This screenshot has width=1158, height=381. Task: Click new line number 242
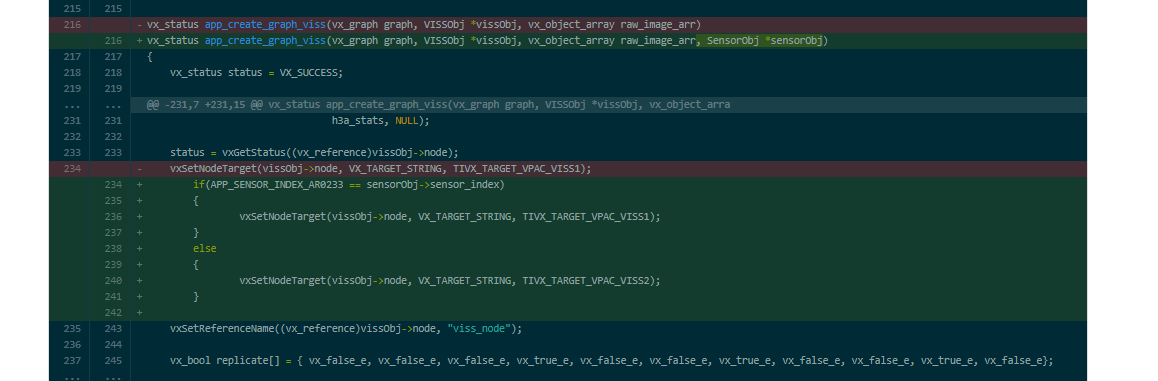pyautogui.click(x=113, y=312)
